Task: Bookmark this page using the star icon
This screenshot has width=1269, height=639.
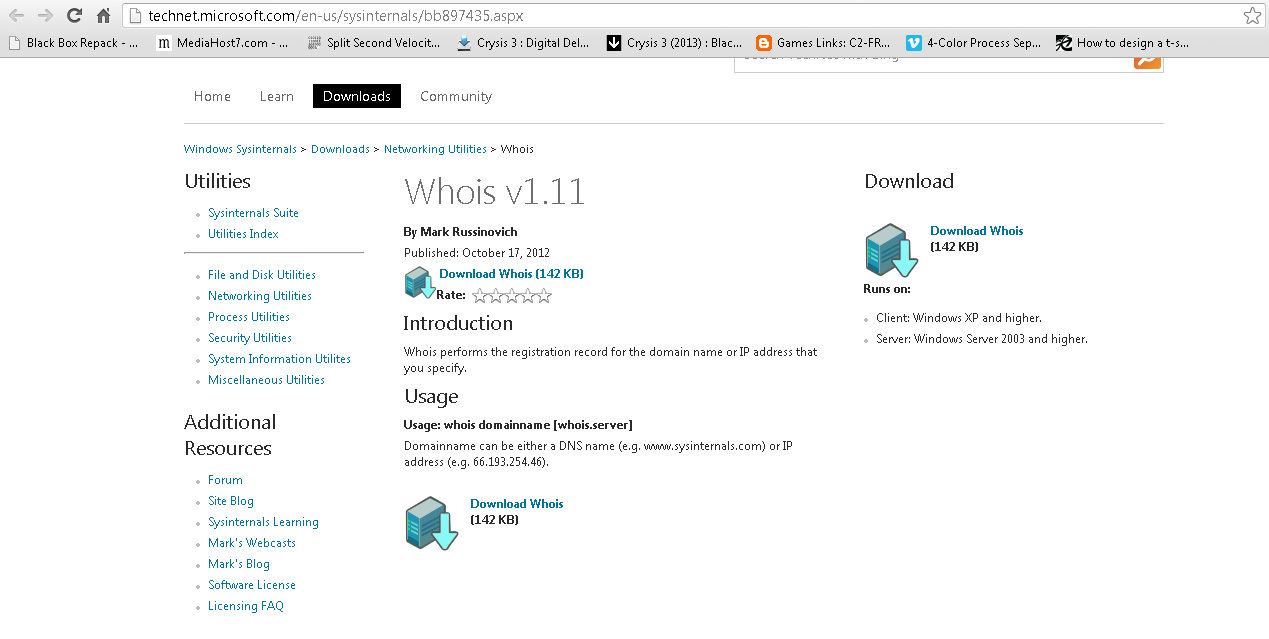Action: point(1252,15)
